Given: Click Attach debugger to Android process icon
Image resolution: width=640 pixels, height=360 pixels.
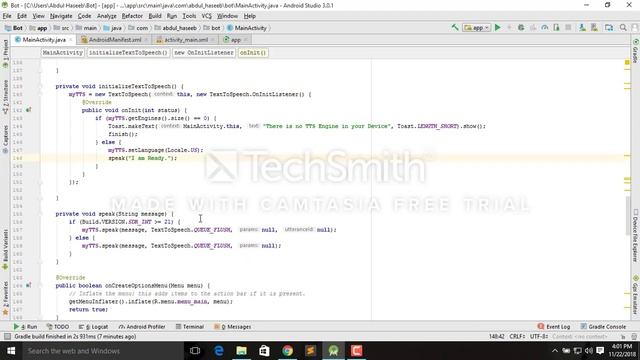Looking at the screenshot, I should click(x=556, y=28).
